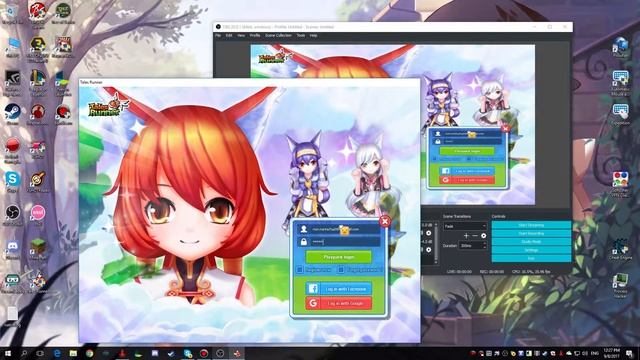Open the OBS File menu
The height and width of the screenshot is (360, 640).
[218, 36]
